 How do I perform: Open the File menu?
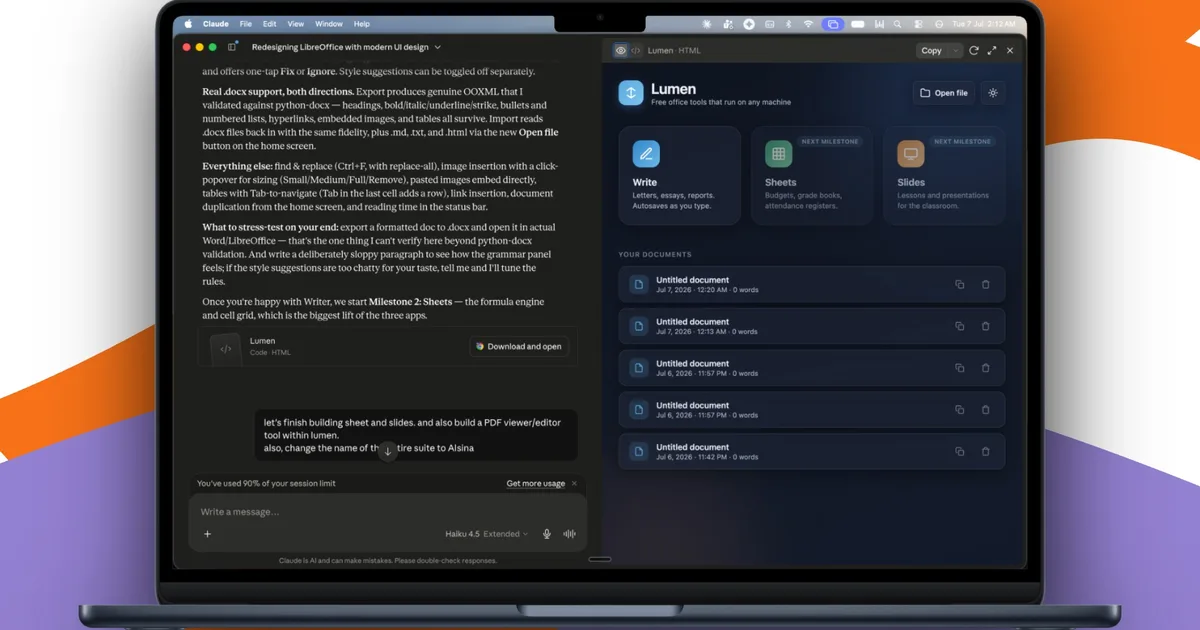coord(246,23)
